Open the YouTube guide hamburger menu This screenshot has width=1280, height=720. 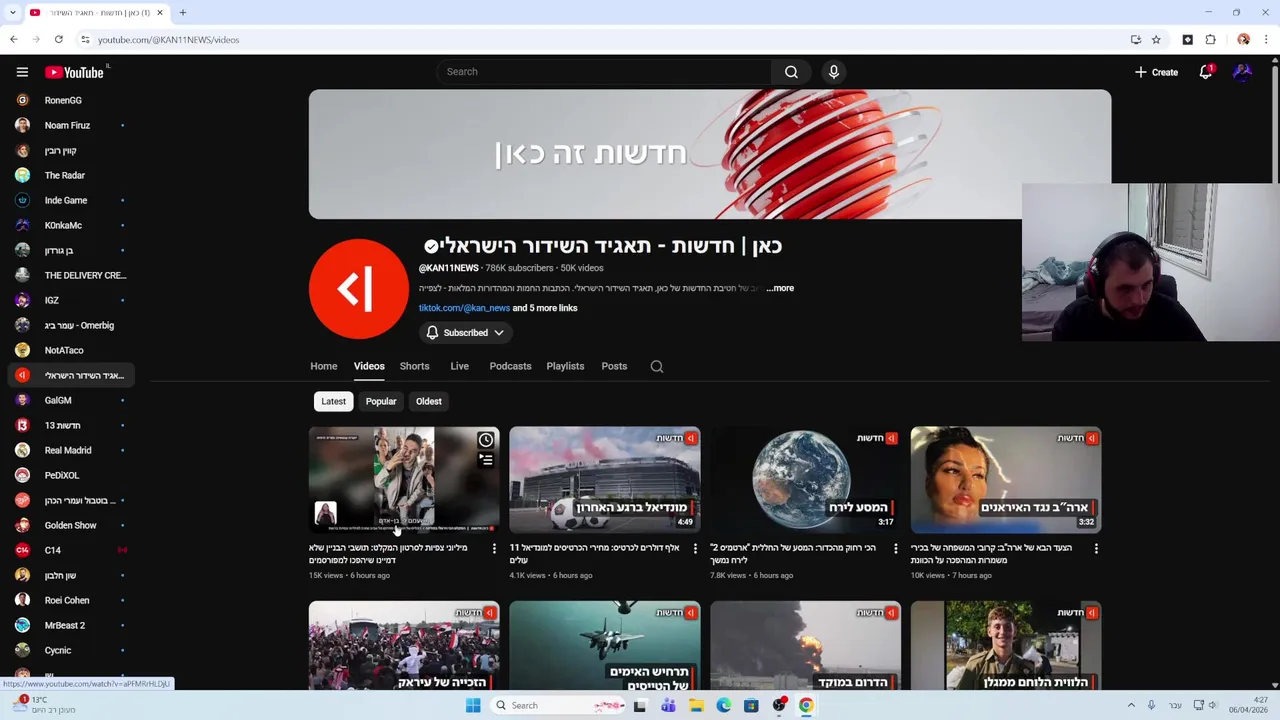(22, 72)
